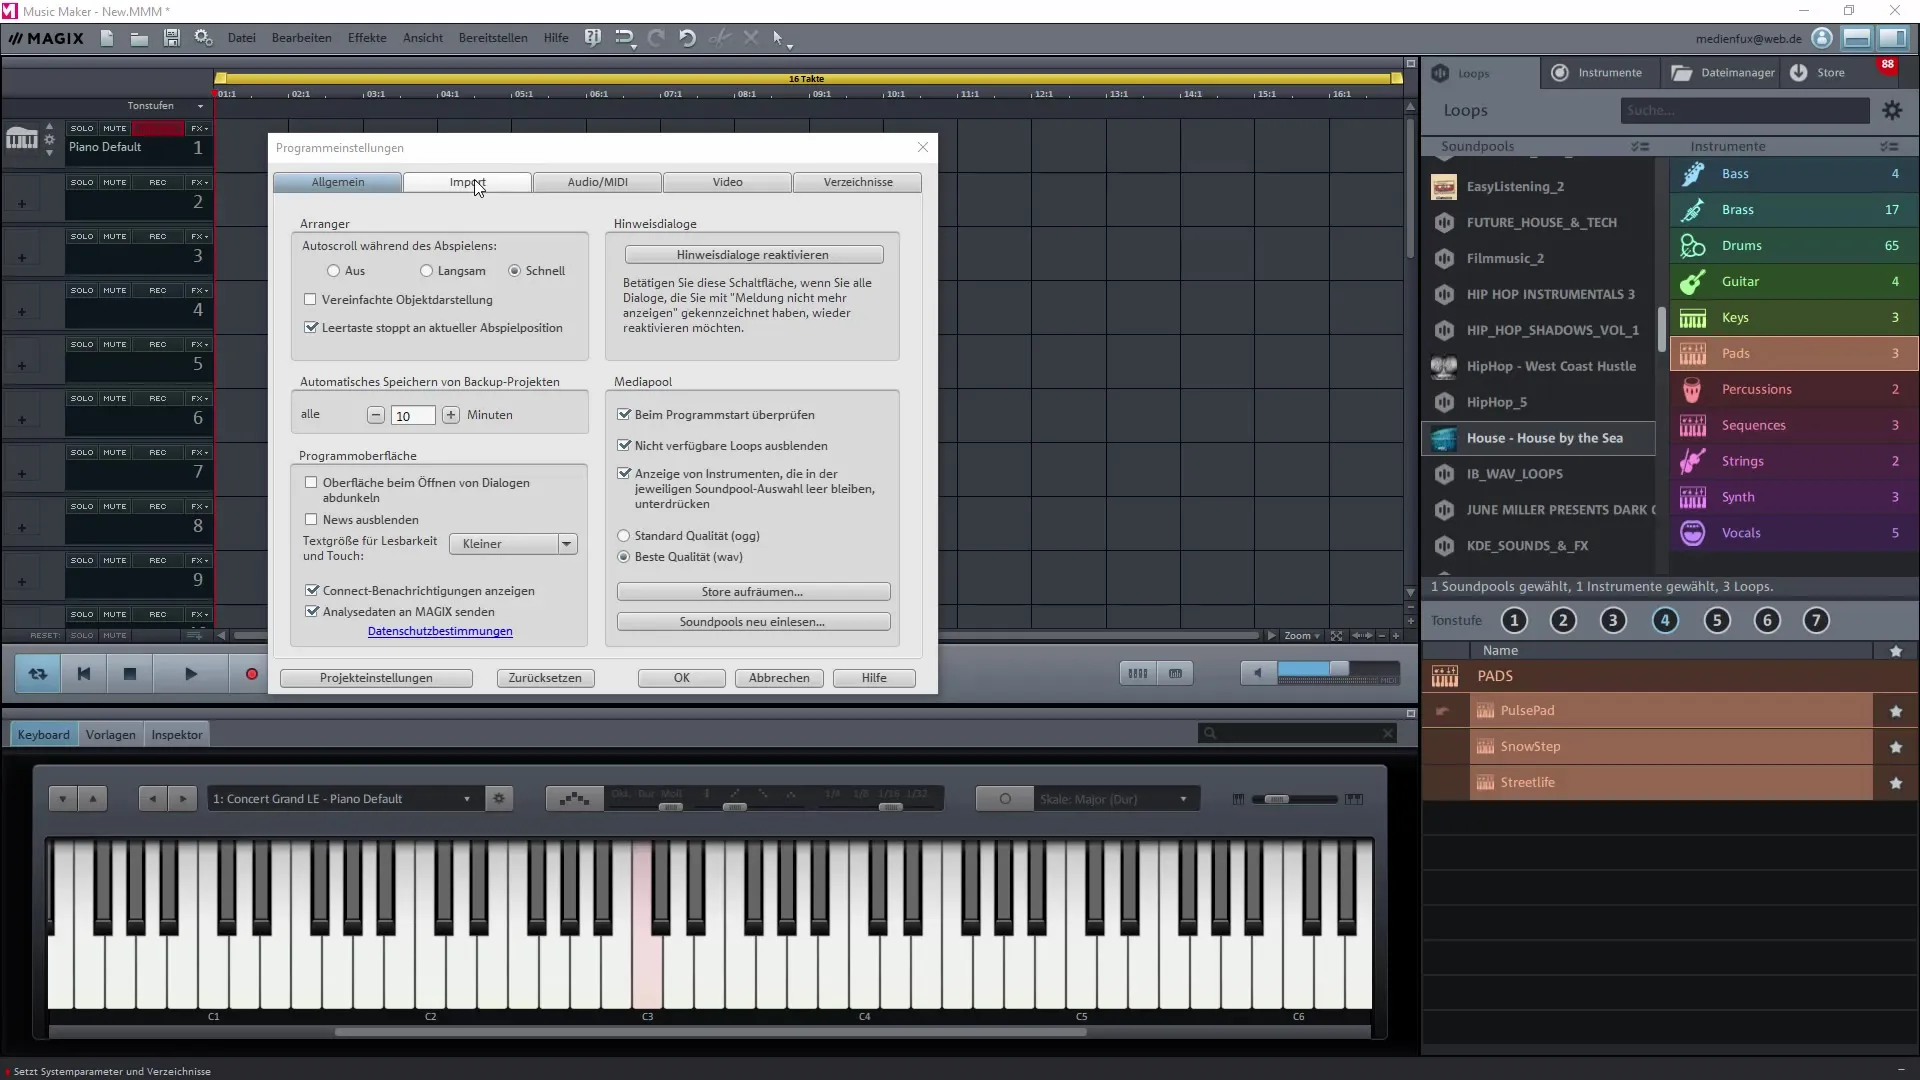The image size is (1920, 1080).
Task: Select the mouse mode arrow tool
Action: [x=779, y=38]
